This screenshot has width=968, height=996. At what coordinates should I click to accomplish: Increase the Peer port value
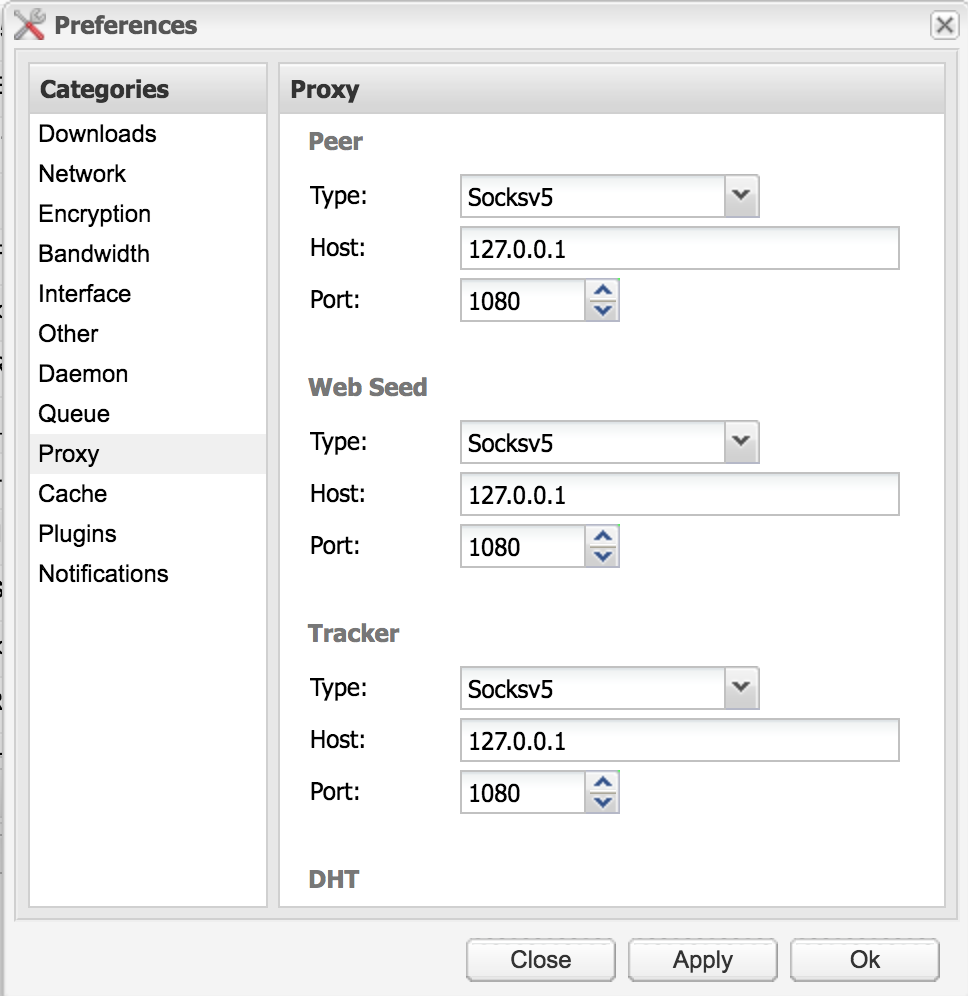click(602, 291)
